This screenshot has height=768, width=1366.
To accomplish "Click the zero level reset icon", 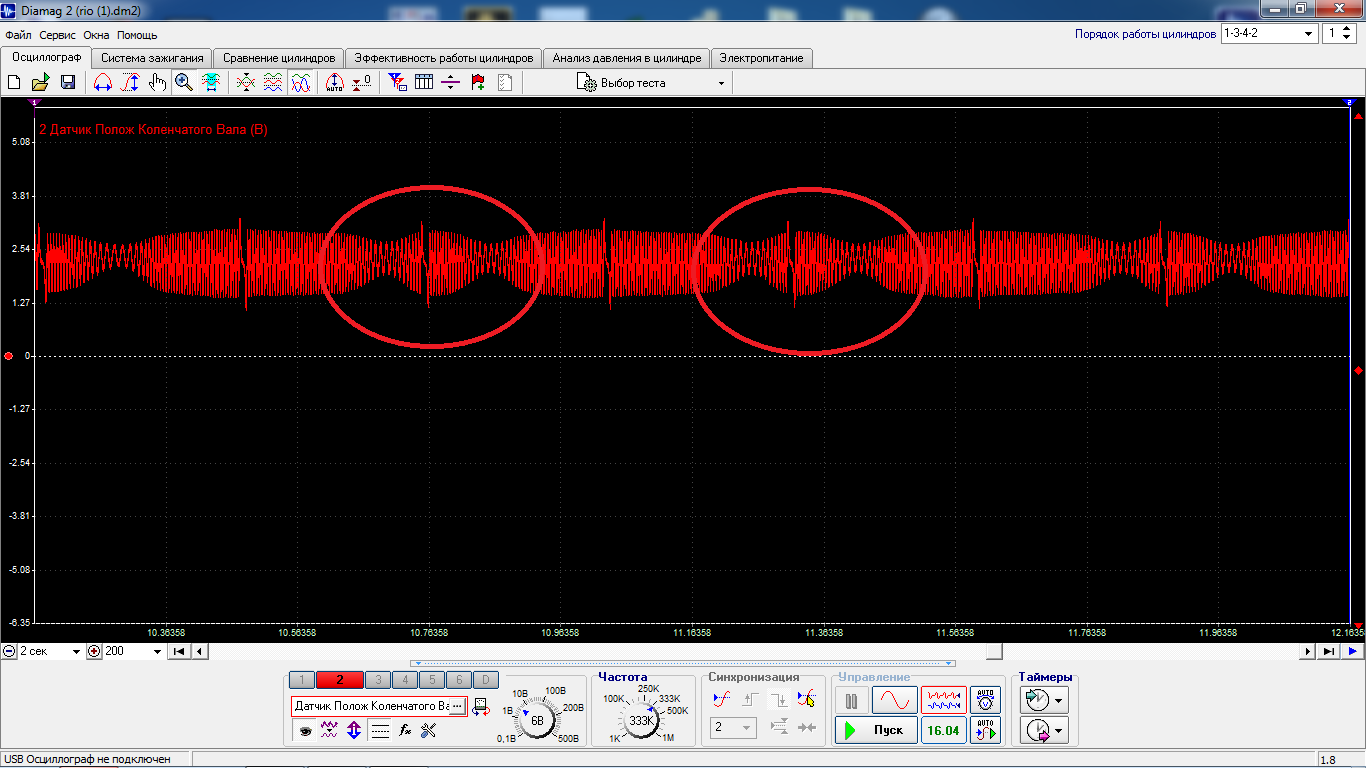I will coord(362,83).
